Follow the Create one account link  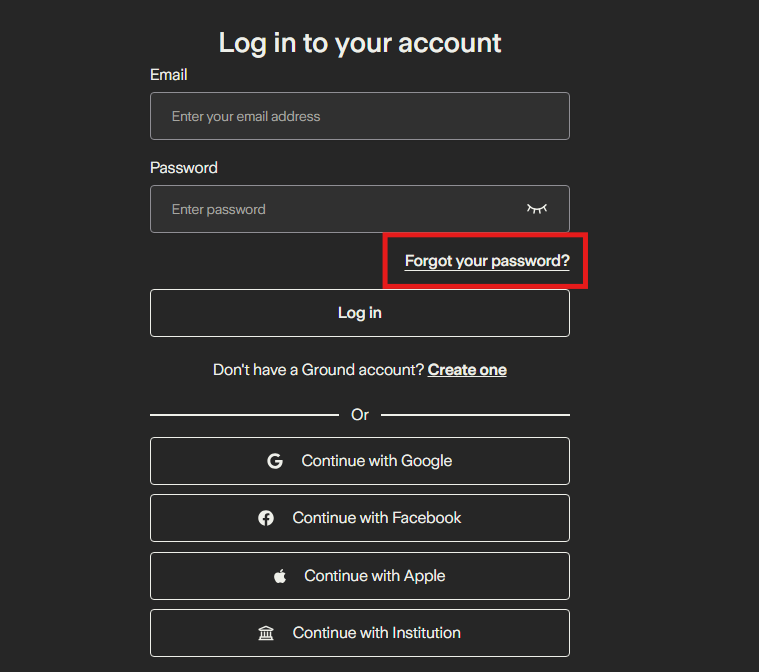click(467, 370)
